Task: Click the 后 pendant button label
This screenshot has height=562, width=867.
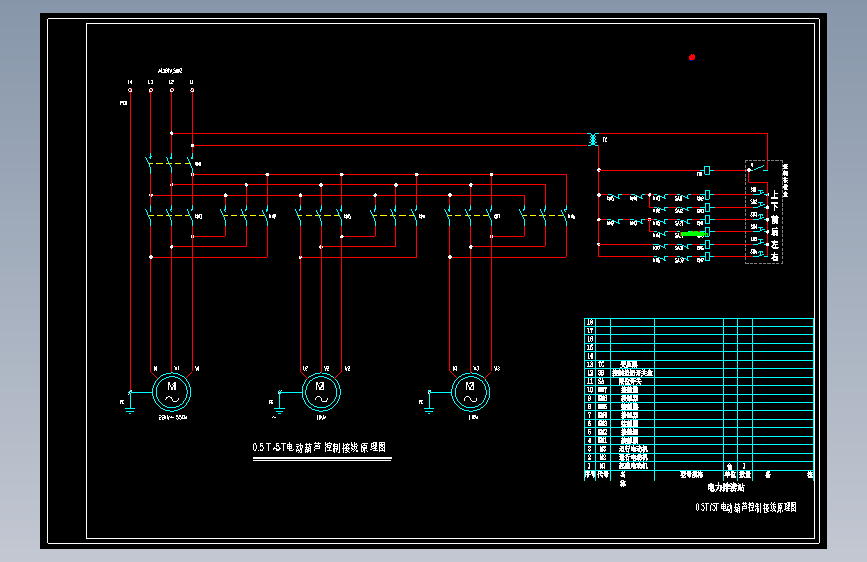Action: 775,232
